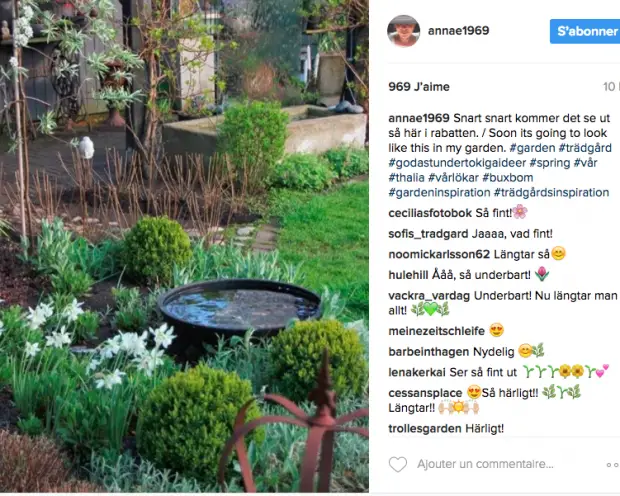Viewport: 620px width, 496px height.
Task: Open the #spring hashtag
Action: click(550, 163)
